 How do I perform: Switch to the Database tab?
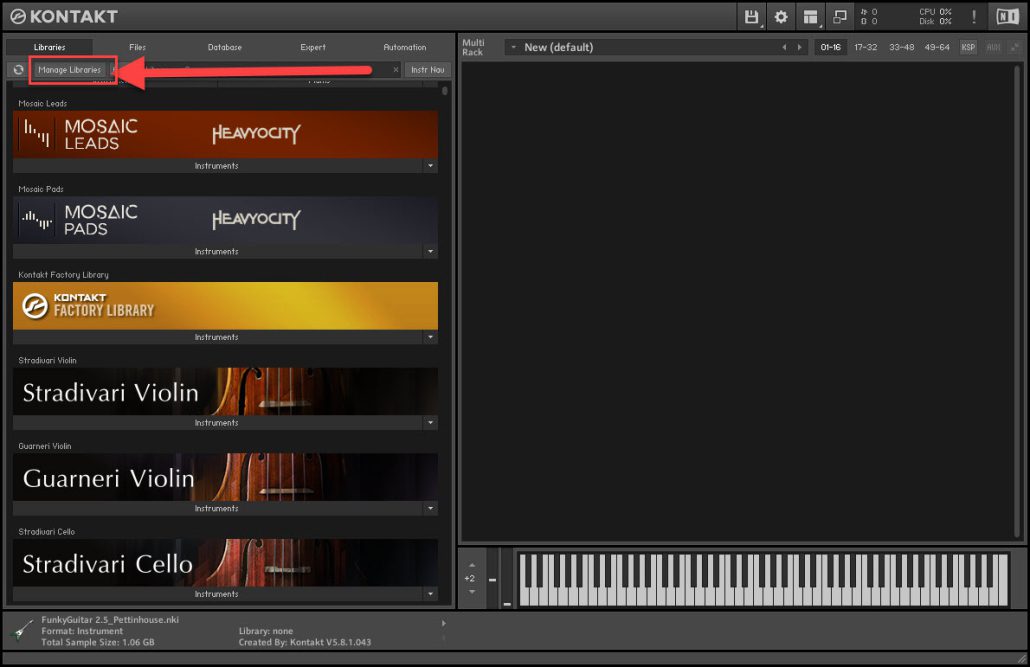pyautogui.click(x=225, y=47)
